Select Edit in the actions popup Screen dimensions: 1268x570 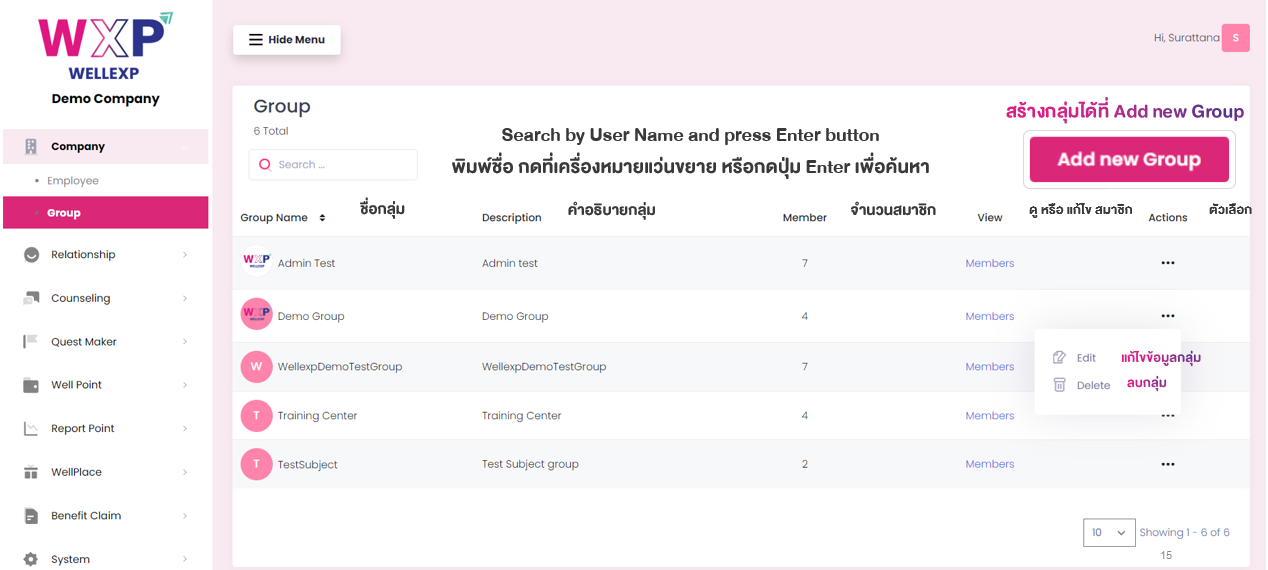click(x=1075, y=358)
